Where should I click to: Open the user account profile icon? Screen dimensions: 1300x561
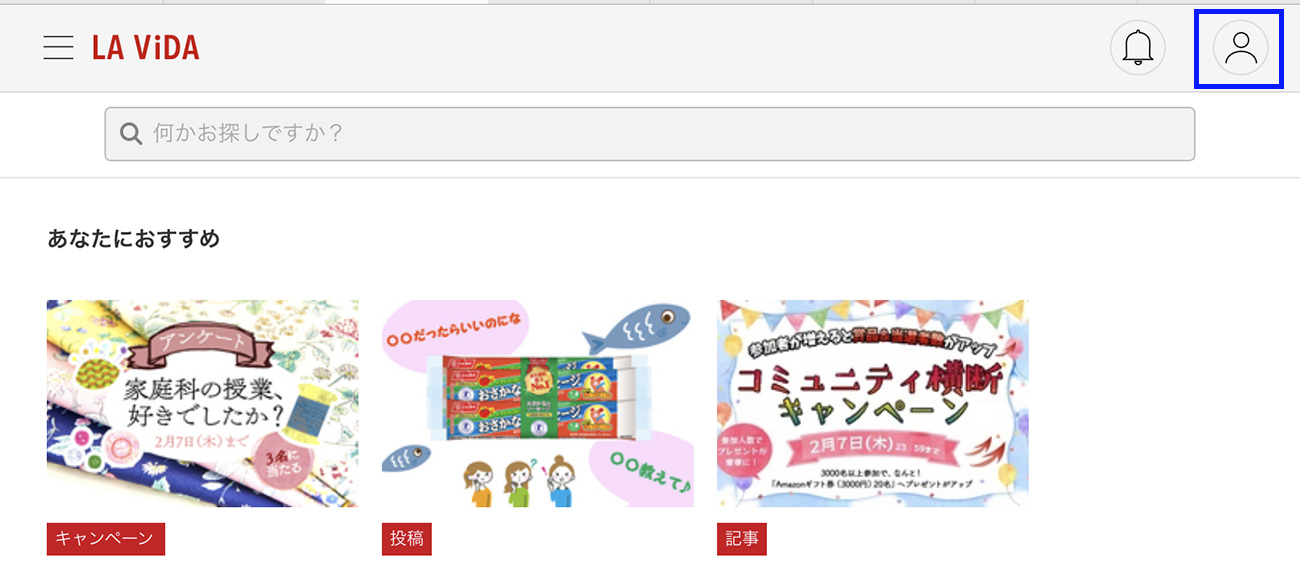1240,47
